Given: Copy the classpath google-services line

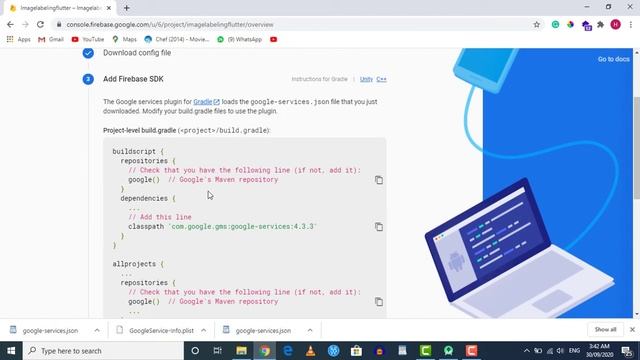Looking at the screenshot, I should pos(379,227).
